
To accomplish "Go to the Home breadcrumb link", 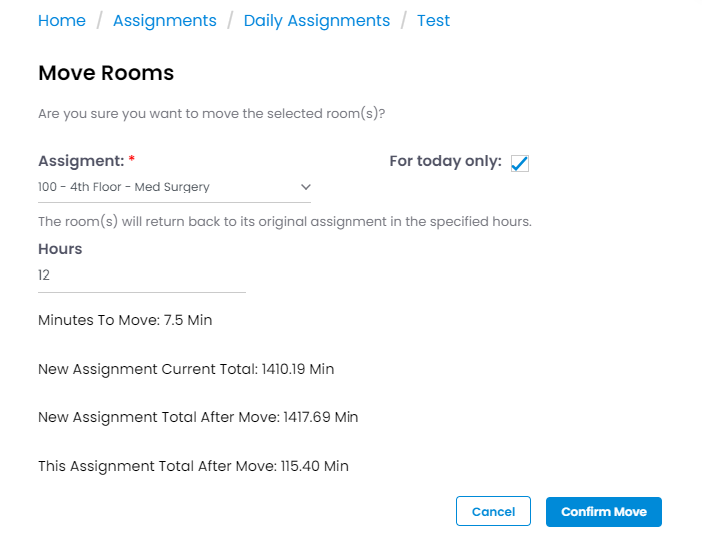I will (x=62, y=21).
